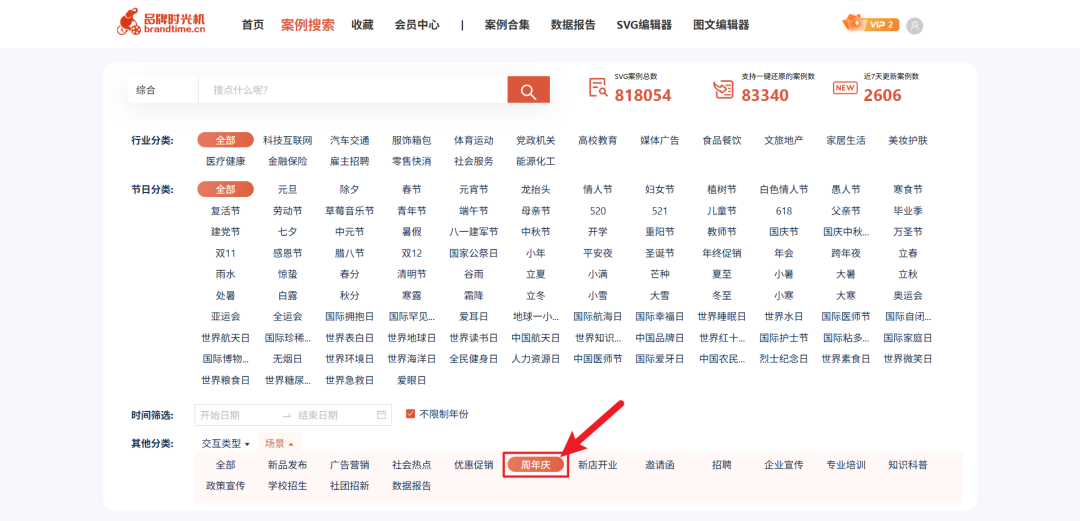This screenshot has width=1080, height=521.
Task: Select 全部 in 行业分类
Action: (225, 140)
